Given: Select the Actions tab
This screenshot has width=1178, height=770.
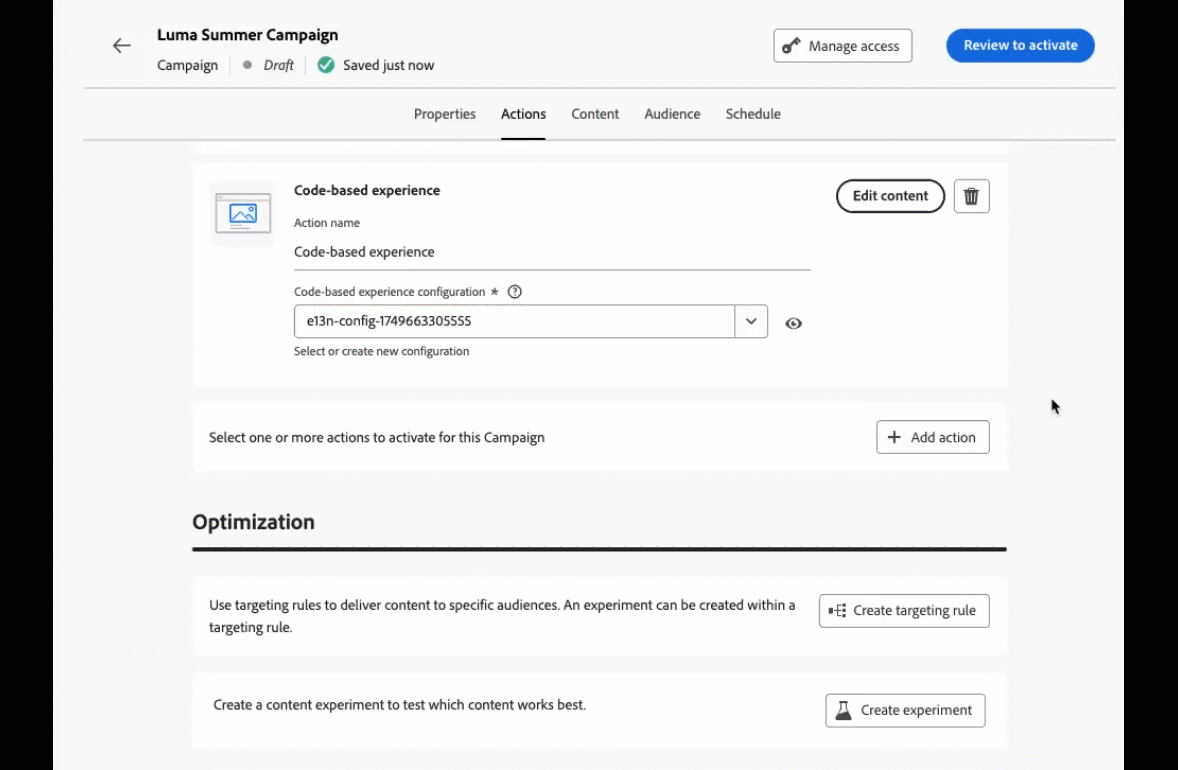Looking at the screenshot, I should [x=523, y=114].
